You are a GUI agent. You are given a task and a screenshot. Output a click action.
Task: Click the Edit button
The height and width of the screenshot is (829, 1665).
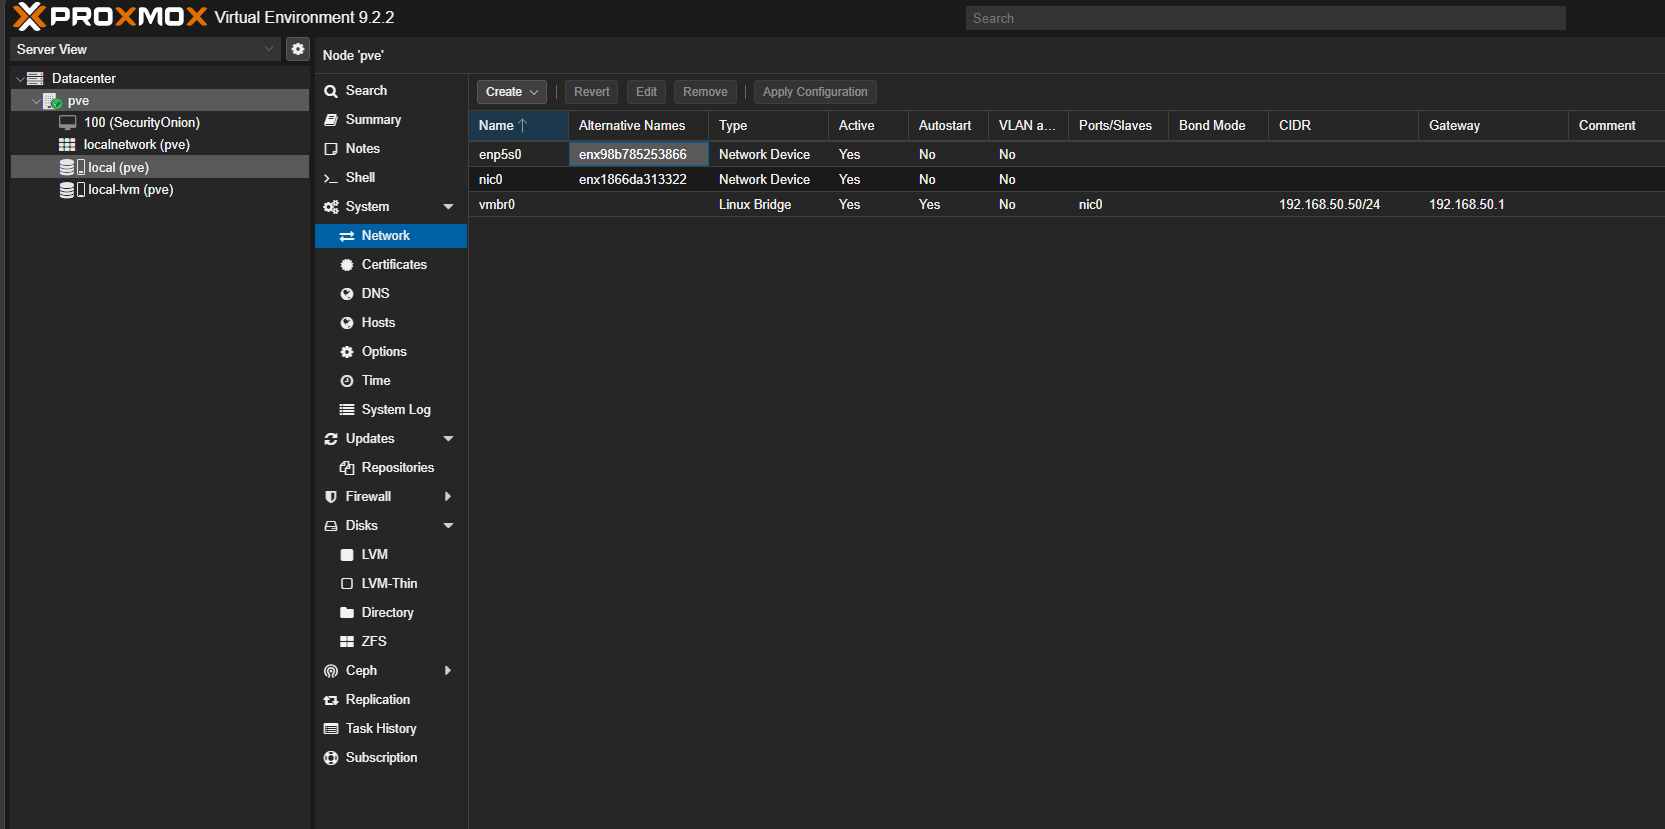647,92
